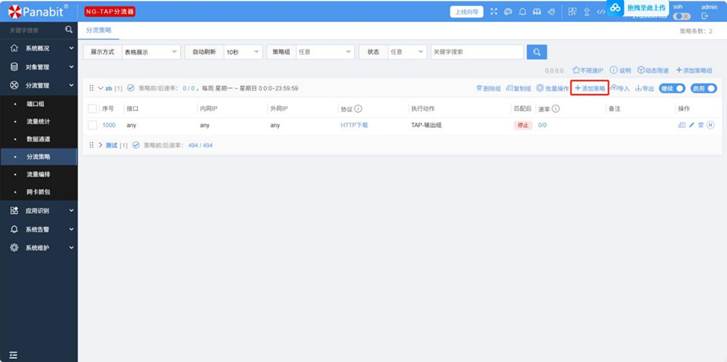Viewport: 727px width, 362px height.
Task: Open the chat bubble icon in the top bar
Action: pos(508,12)
